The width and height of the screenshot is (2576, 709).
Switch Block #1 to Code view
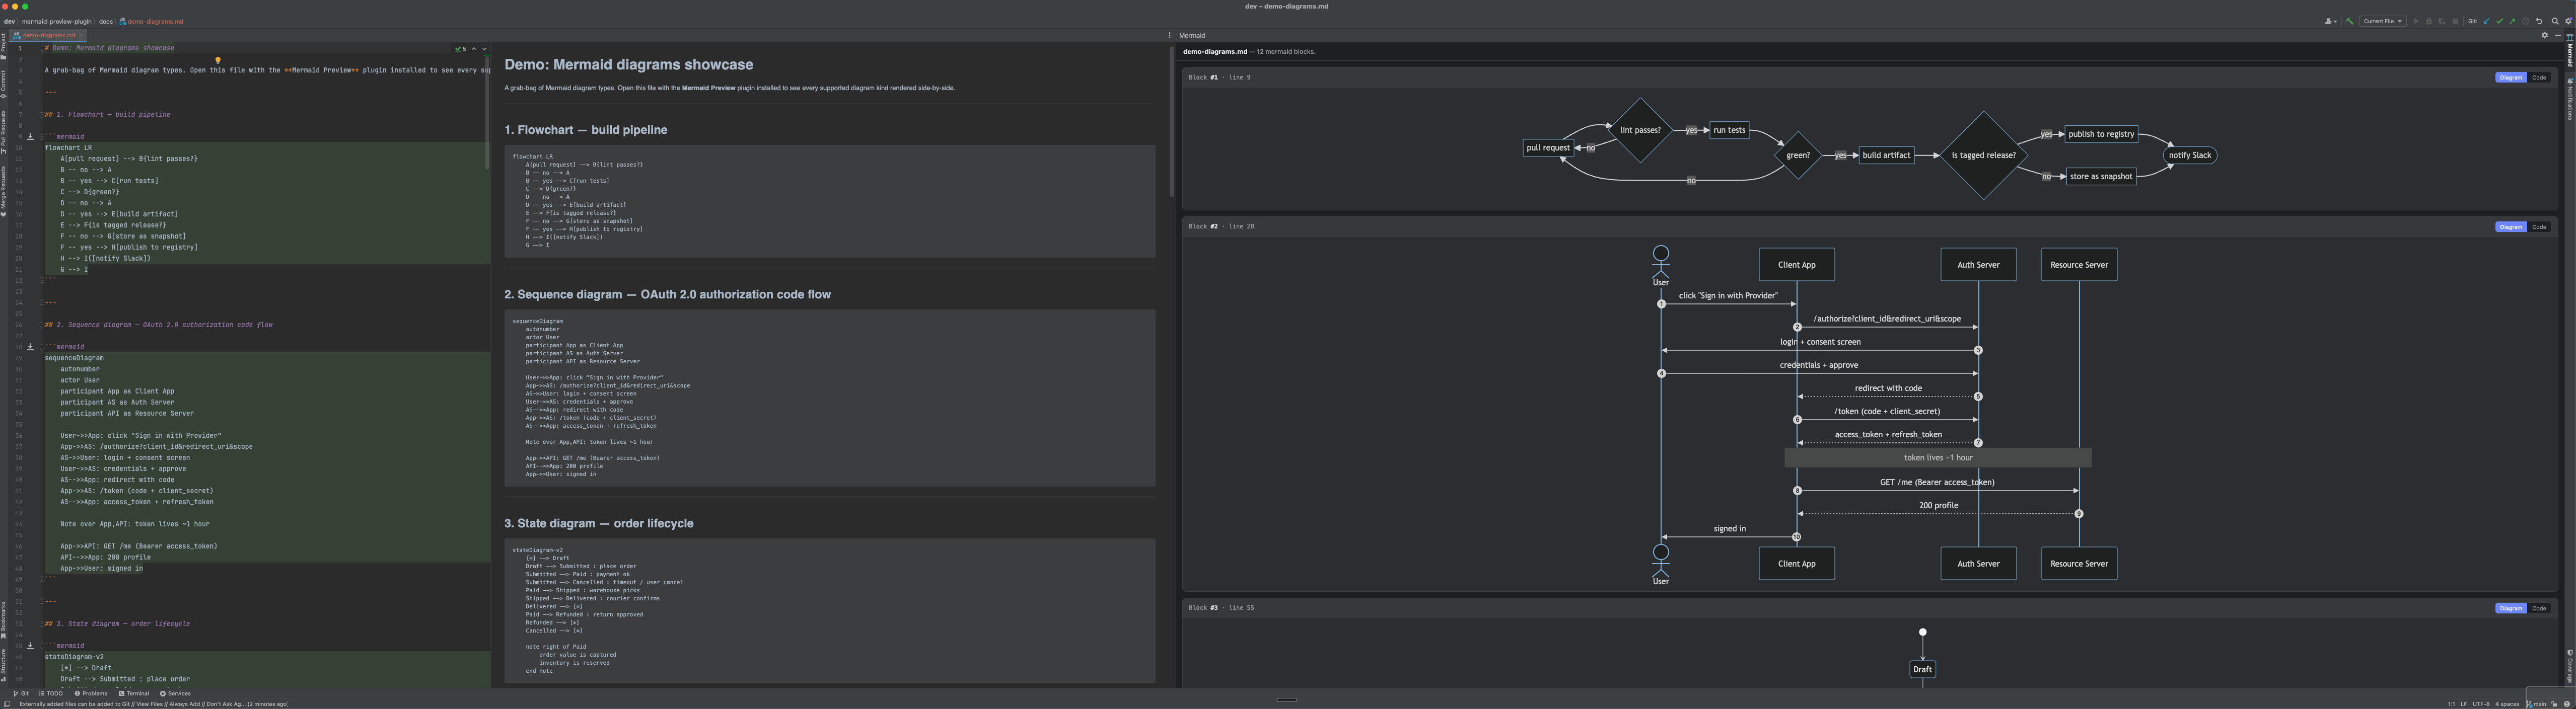(x=2539, y=77)
